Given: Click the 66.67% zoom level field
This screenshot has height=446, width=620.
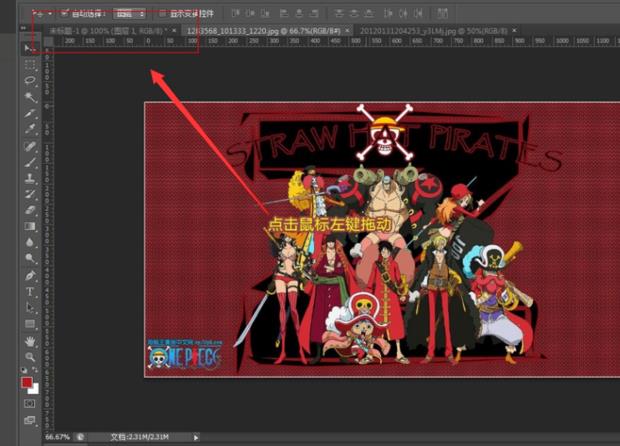Looking at the screenshot, I should point(58,437).
